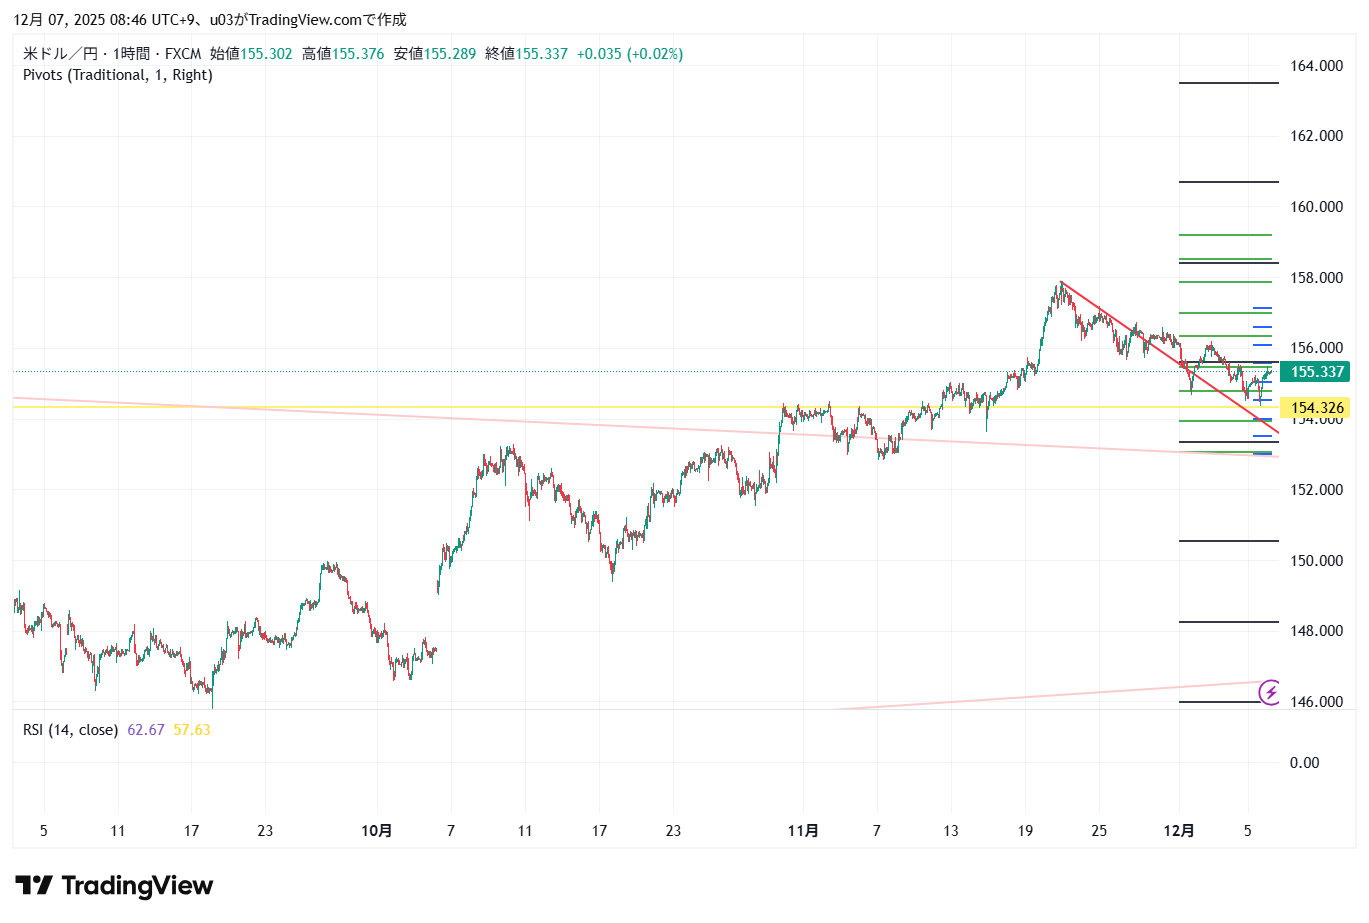Click the 1時間 timeframe text in header
This screenshot has width=1369, height=923.
pos(131,54)
